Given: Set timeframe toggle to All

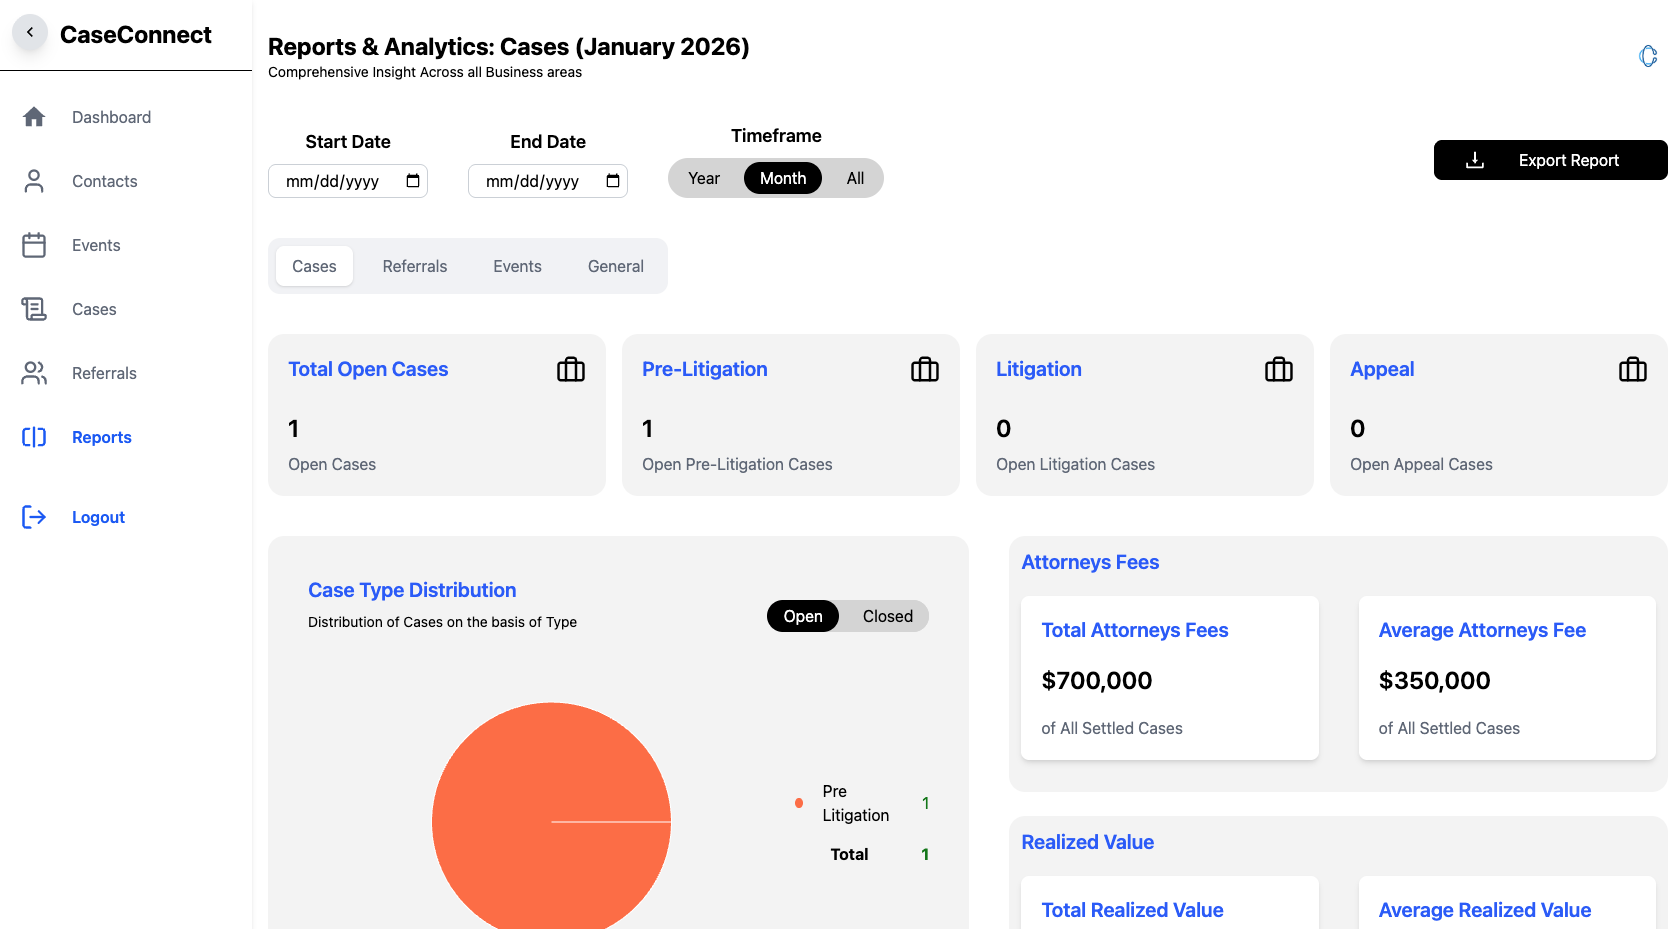Looking at the screenshot, I should pos(855,178).
